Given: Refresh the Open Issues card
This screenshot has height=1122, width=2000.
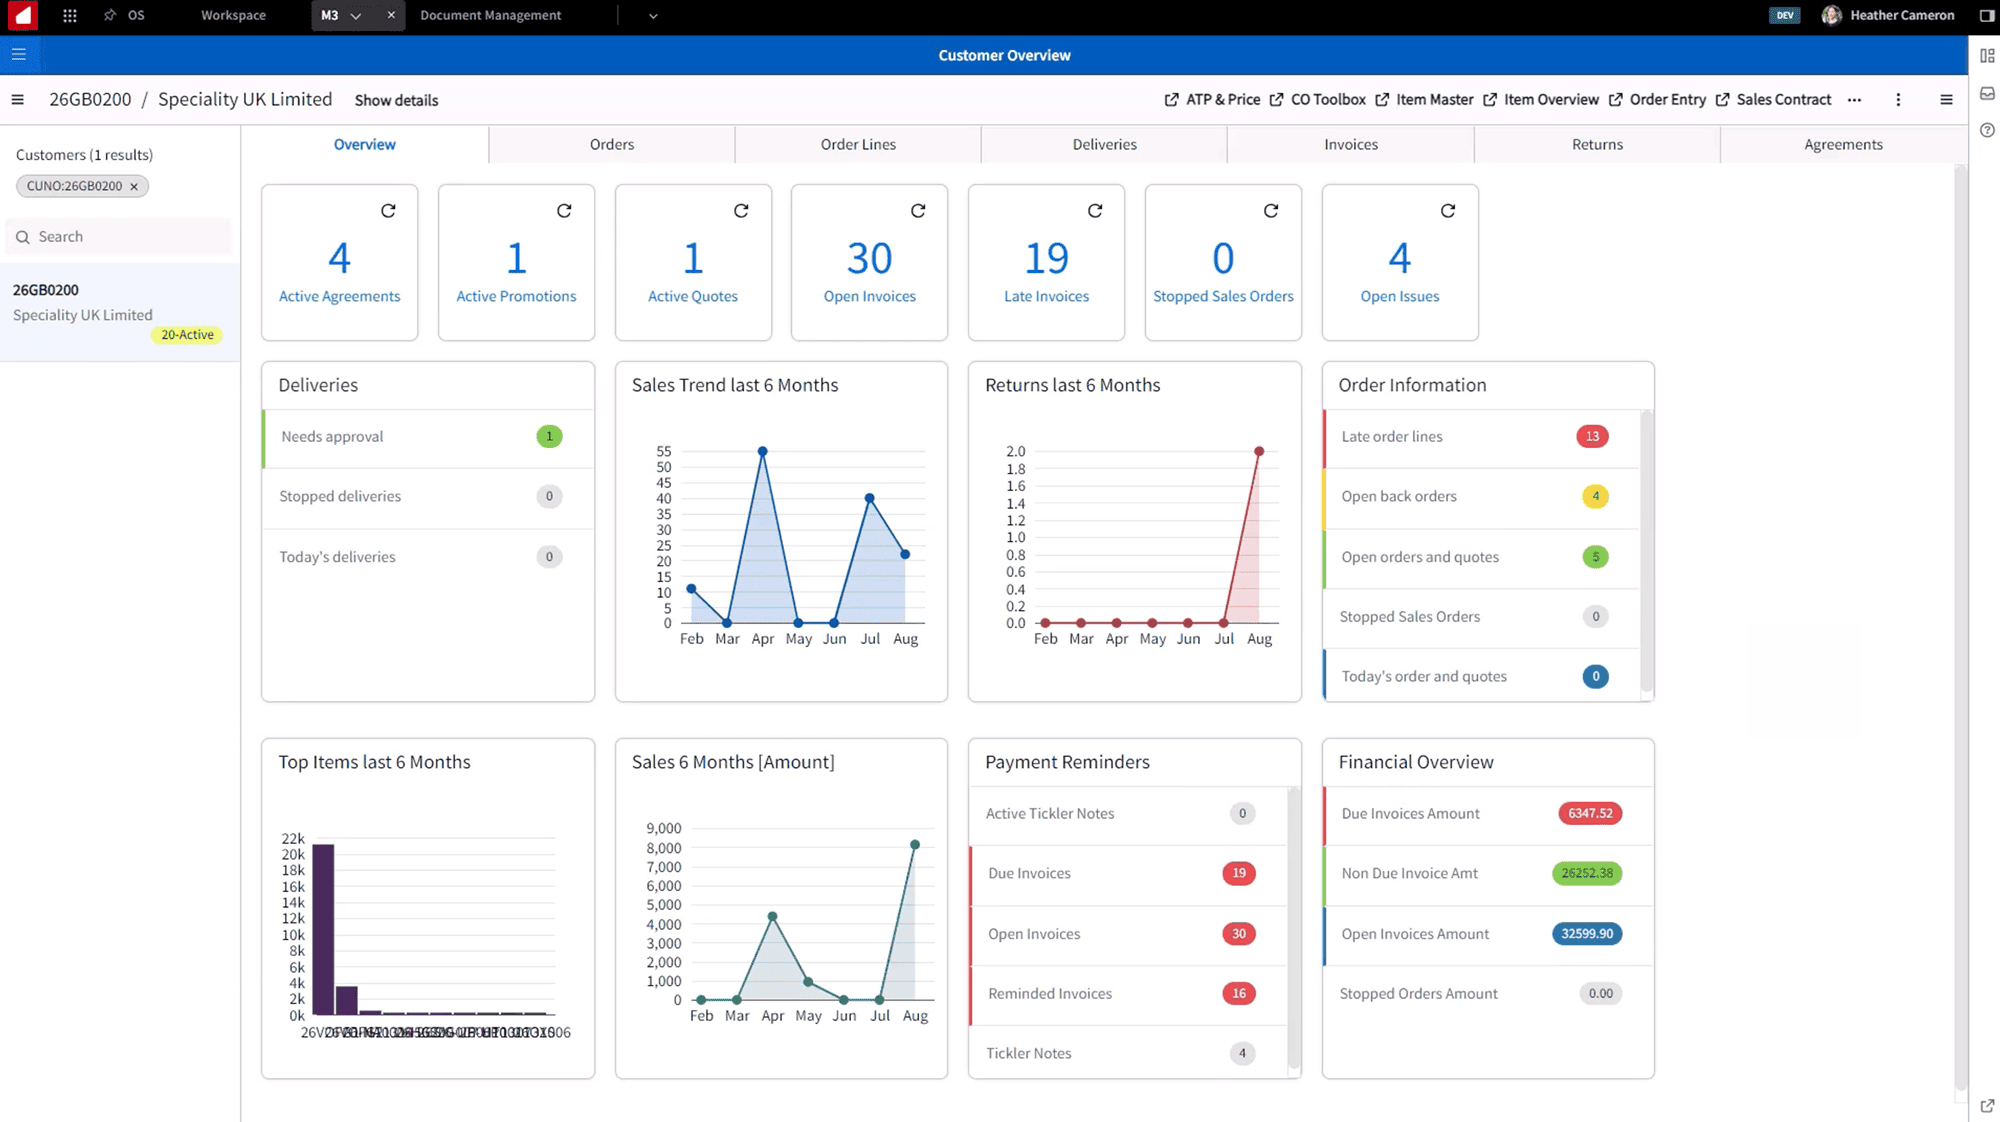Looking at the screenshot, I should pyautogui.click(x=1448, y=210).
